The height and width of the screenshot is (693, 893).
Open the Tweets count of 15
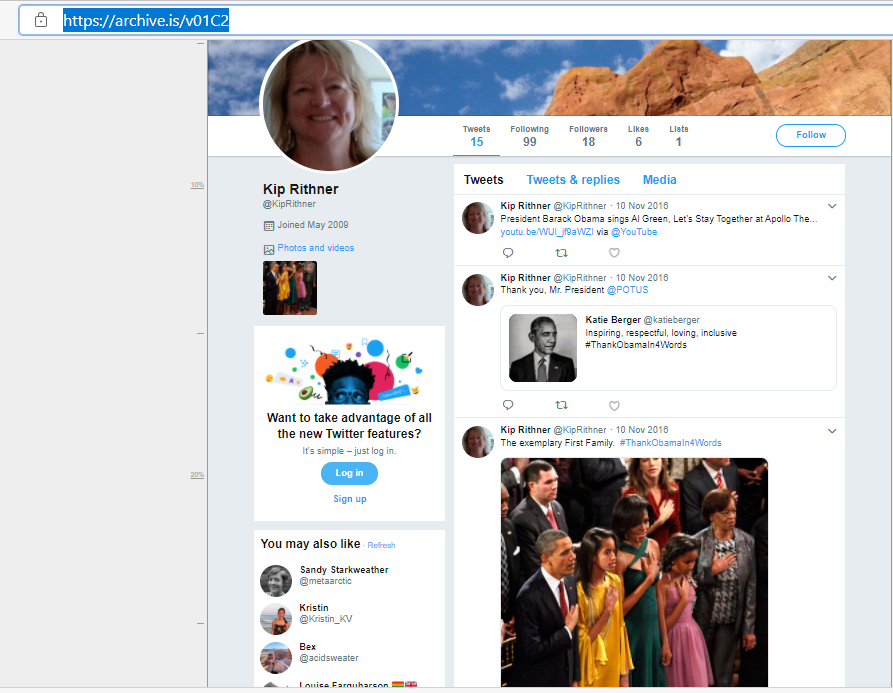477,136
